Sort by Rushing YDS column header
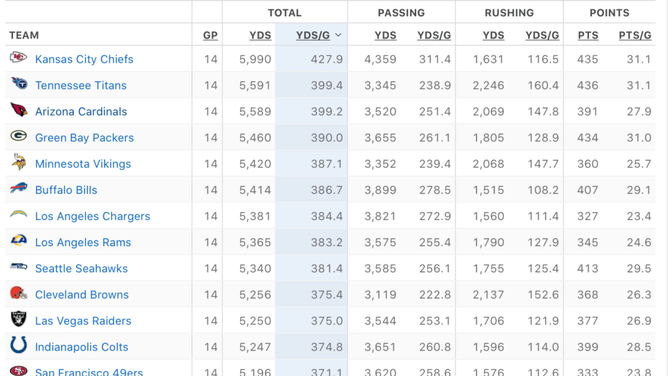The image size is (668, 376). (493, 35)
